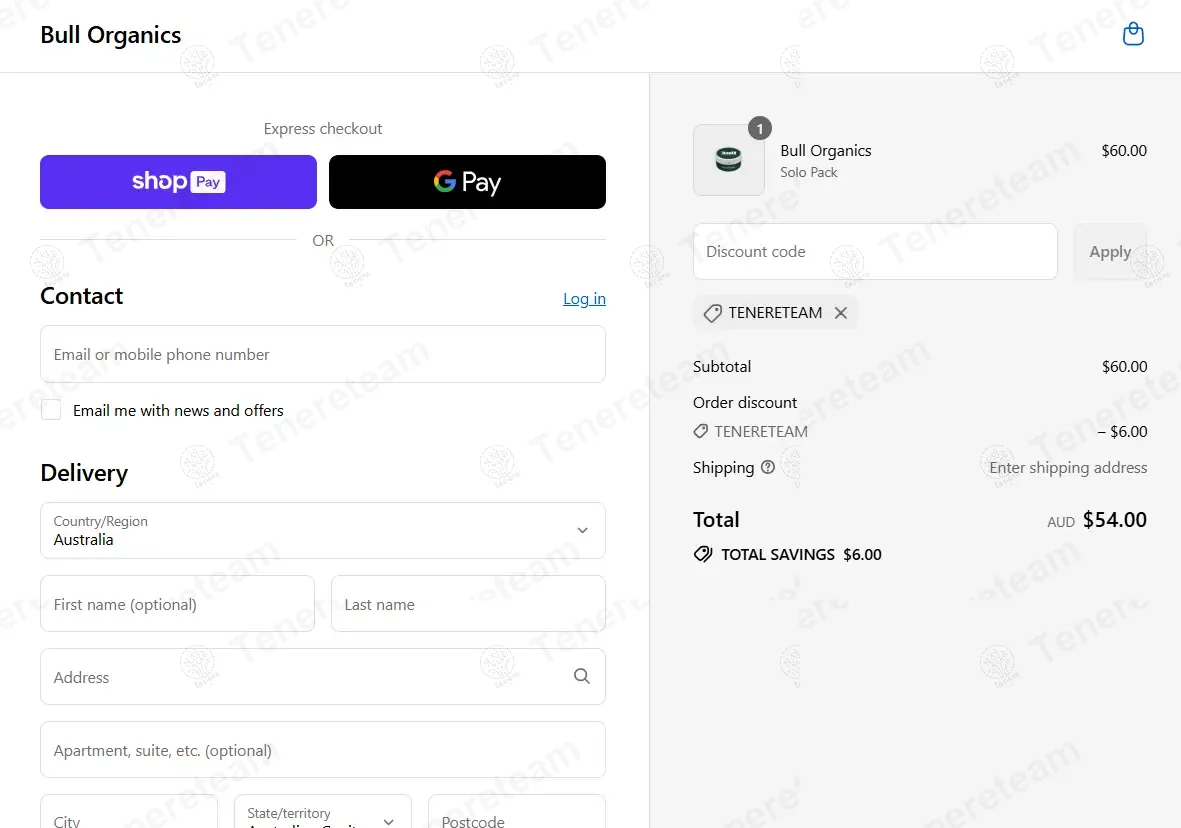The image size is (1181, 828).
Task: Click the Email or mobile phone number field
Action: coord(322,354)
